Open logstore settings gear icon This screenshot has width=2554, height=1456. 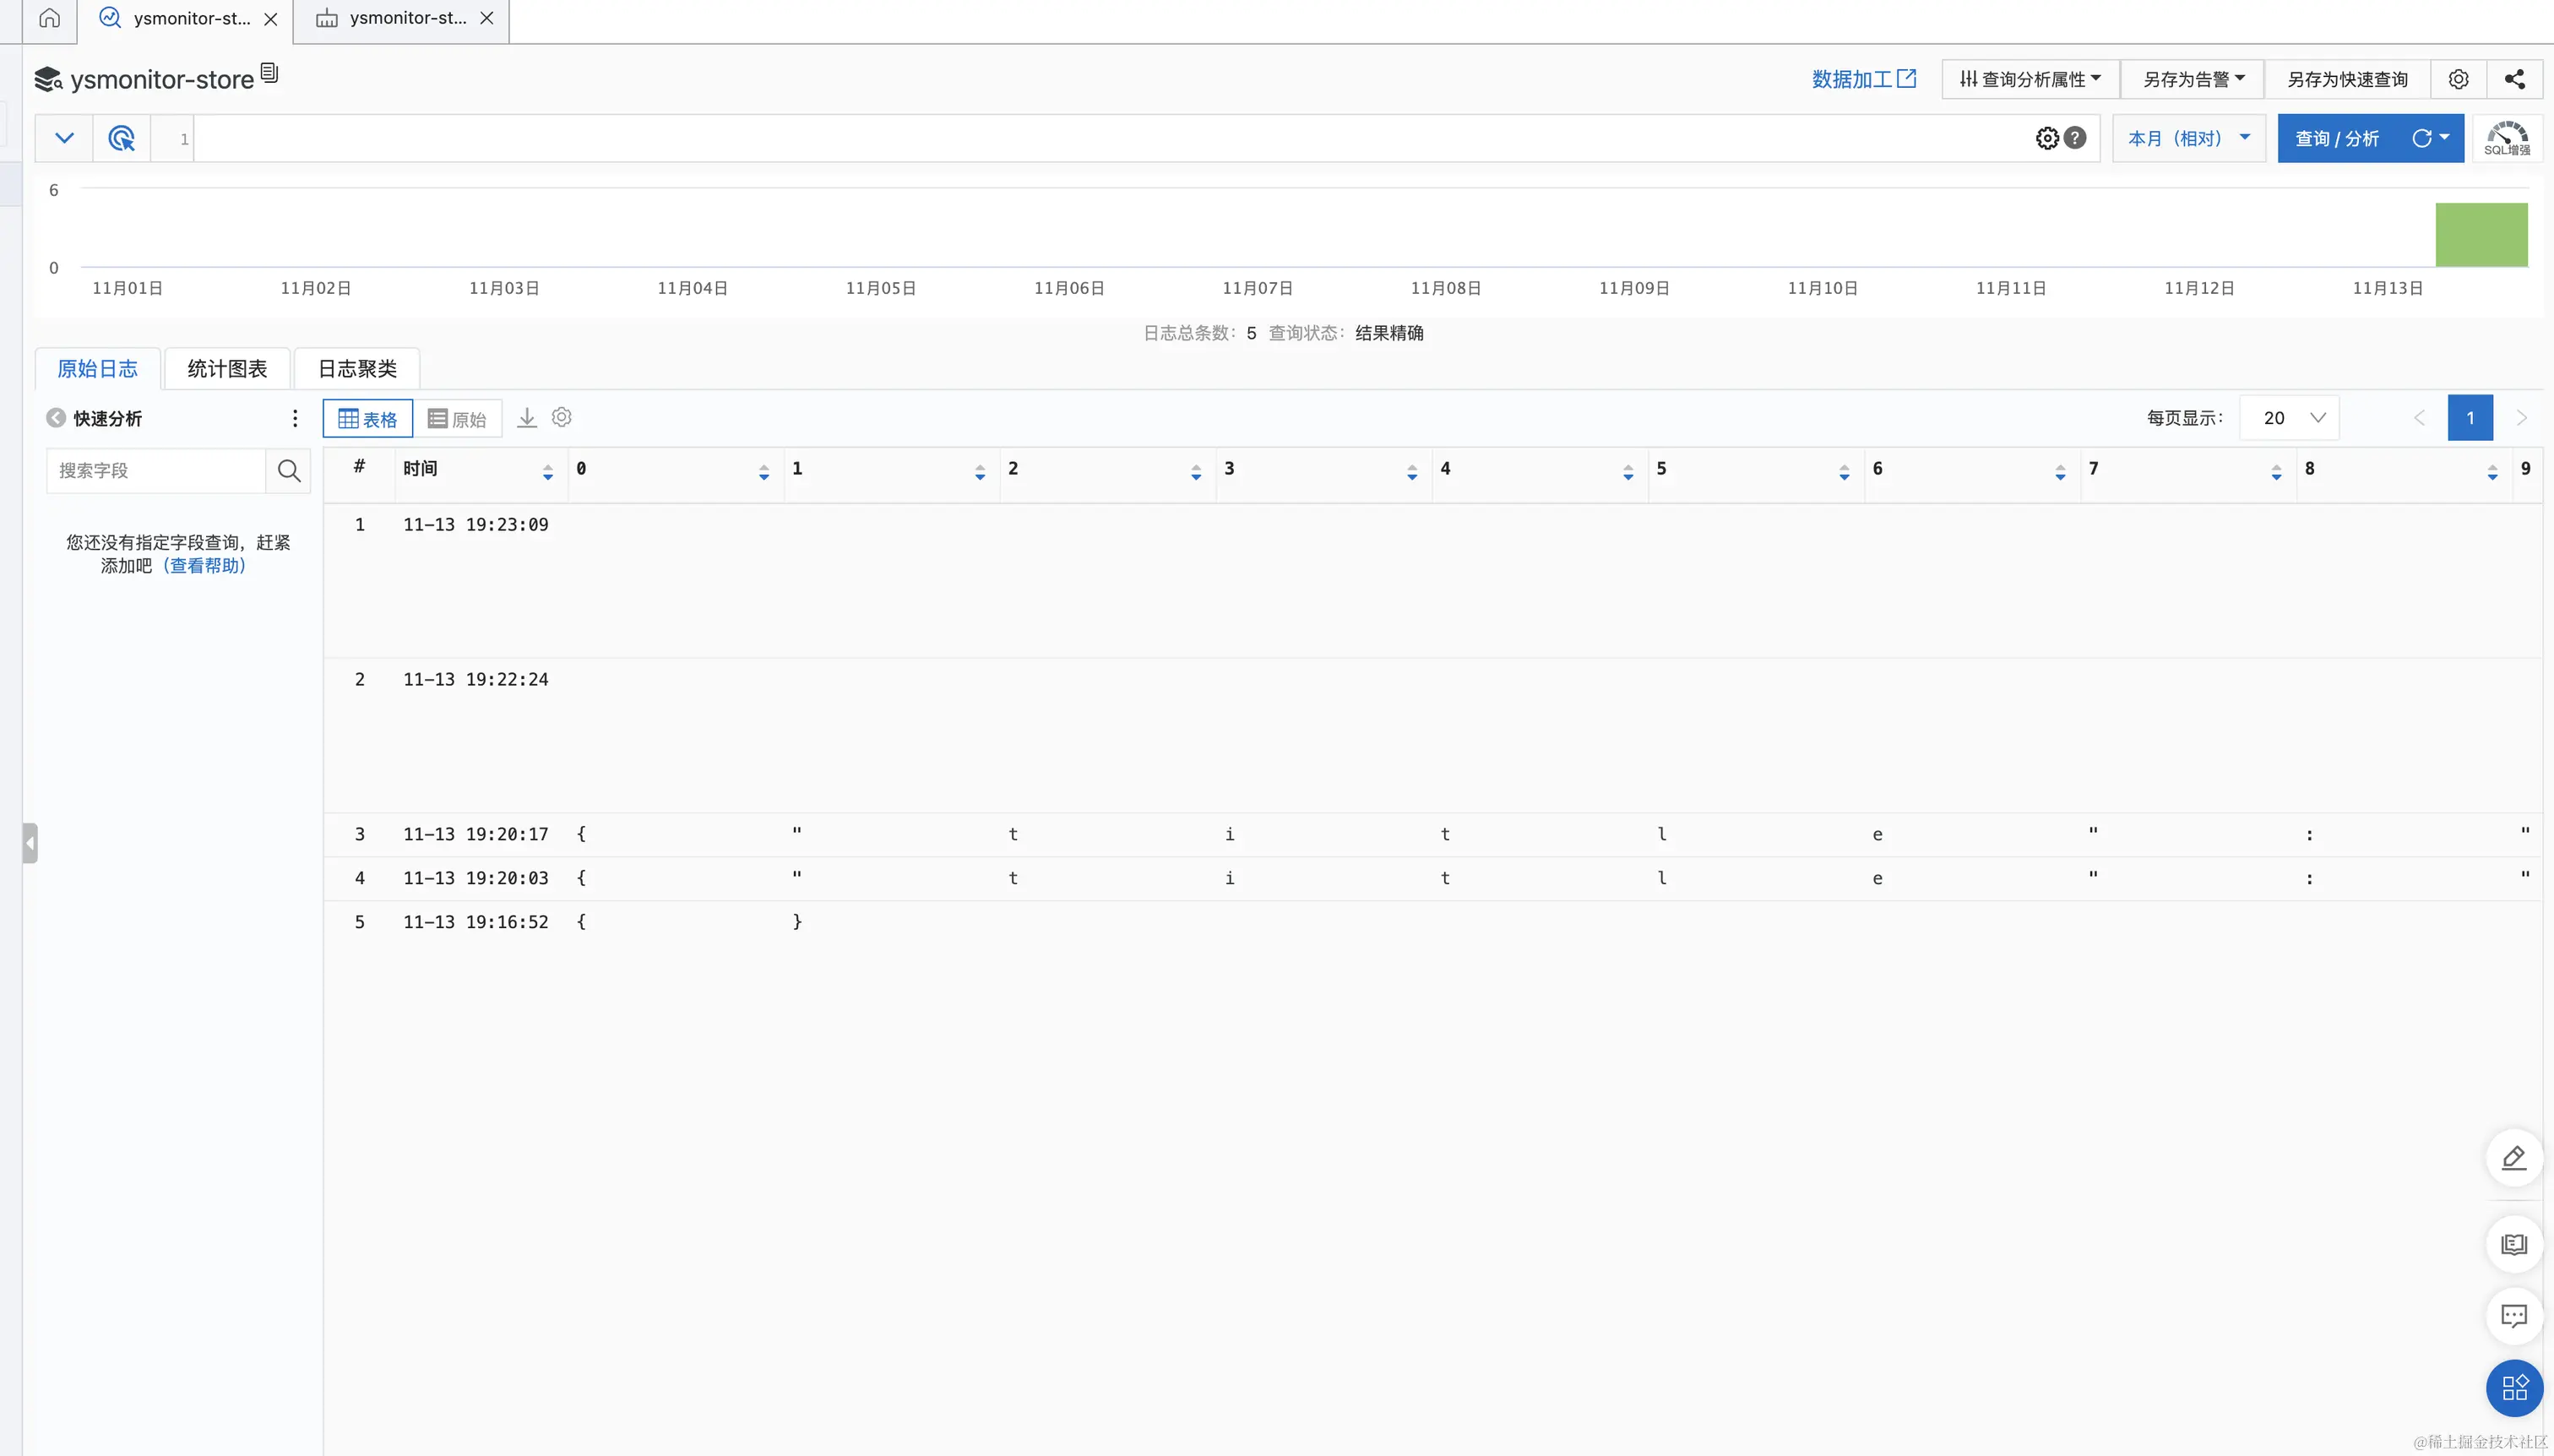pyautogui.click(x=2458, y=79)
